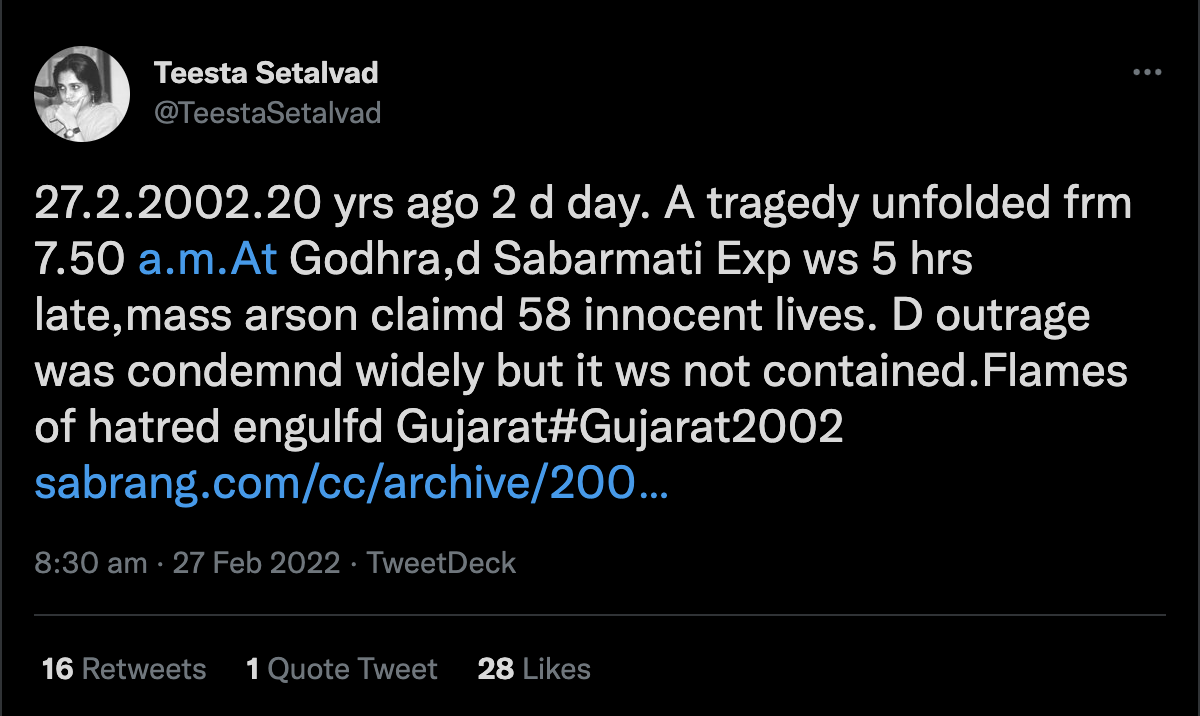Click the 8:30 am timestamp
The height and width of the screenshot is (716, 1200).
91,563
